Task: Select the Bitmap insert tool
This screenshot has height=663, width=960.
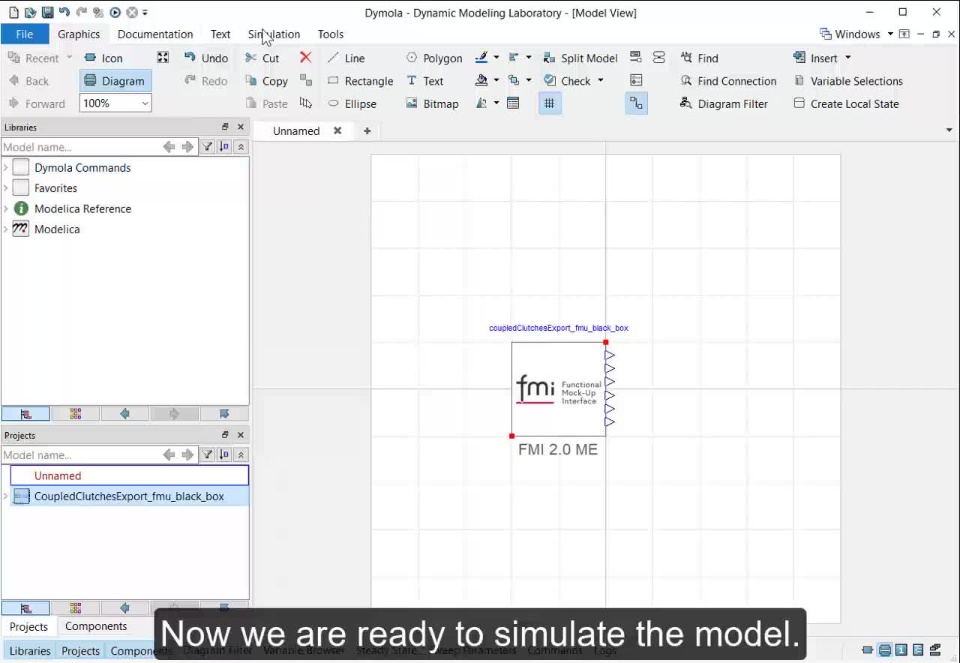Action: pos(432,103)
